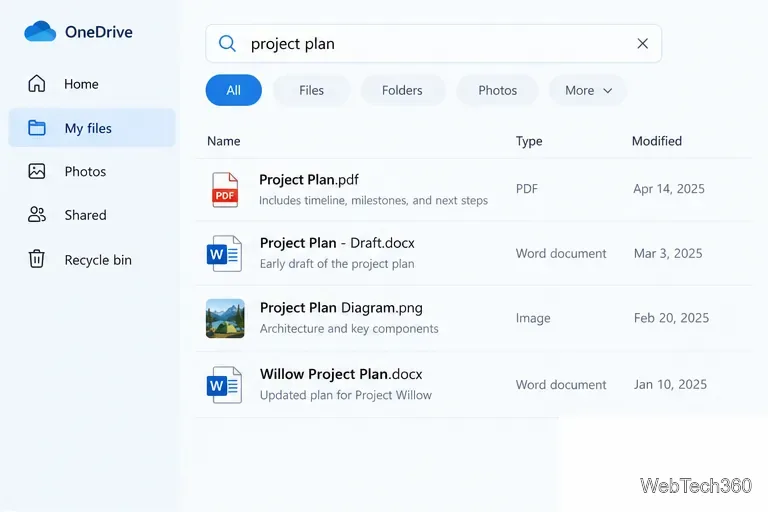Viewport: 768px width, 512px height.
Task: Click Word document type for Willow row
Action: point(561,385)
